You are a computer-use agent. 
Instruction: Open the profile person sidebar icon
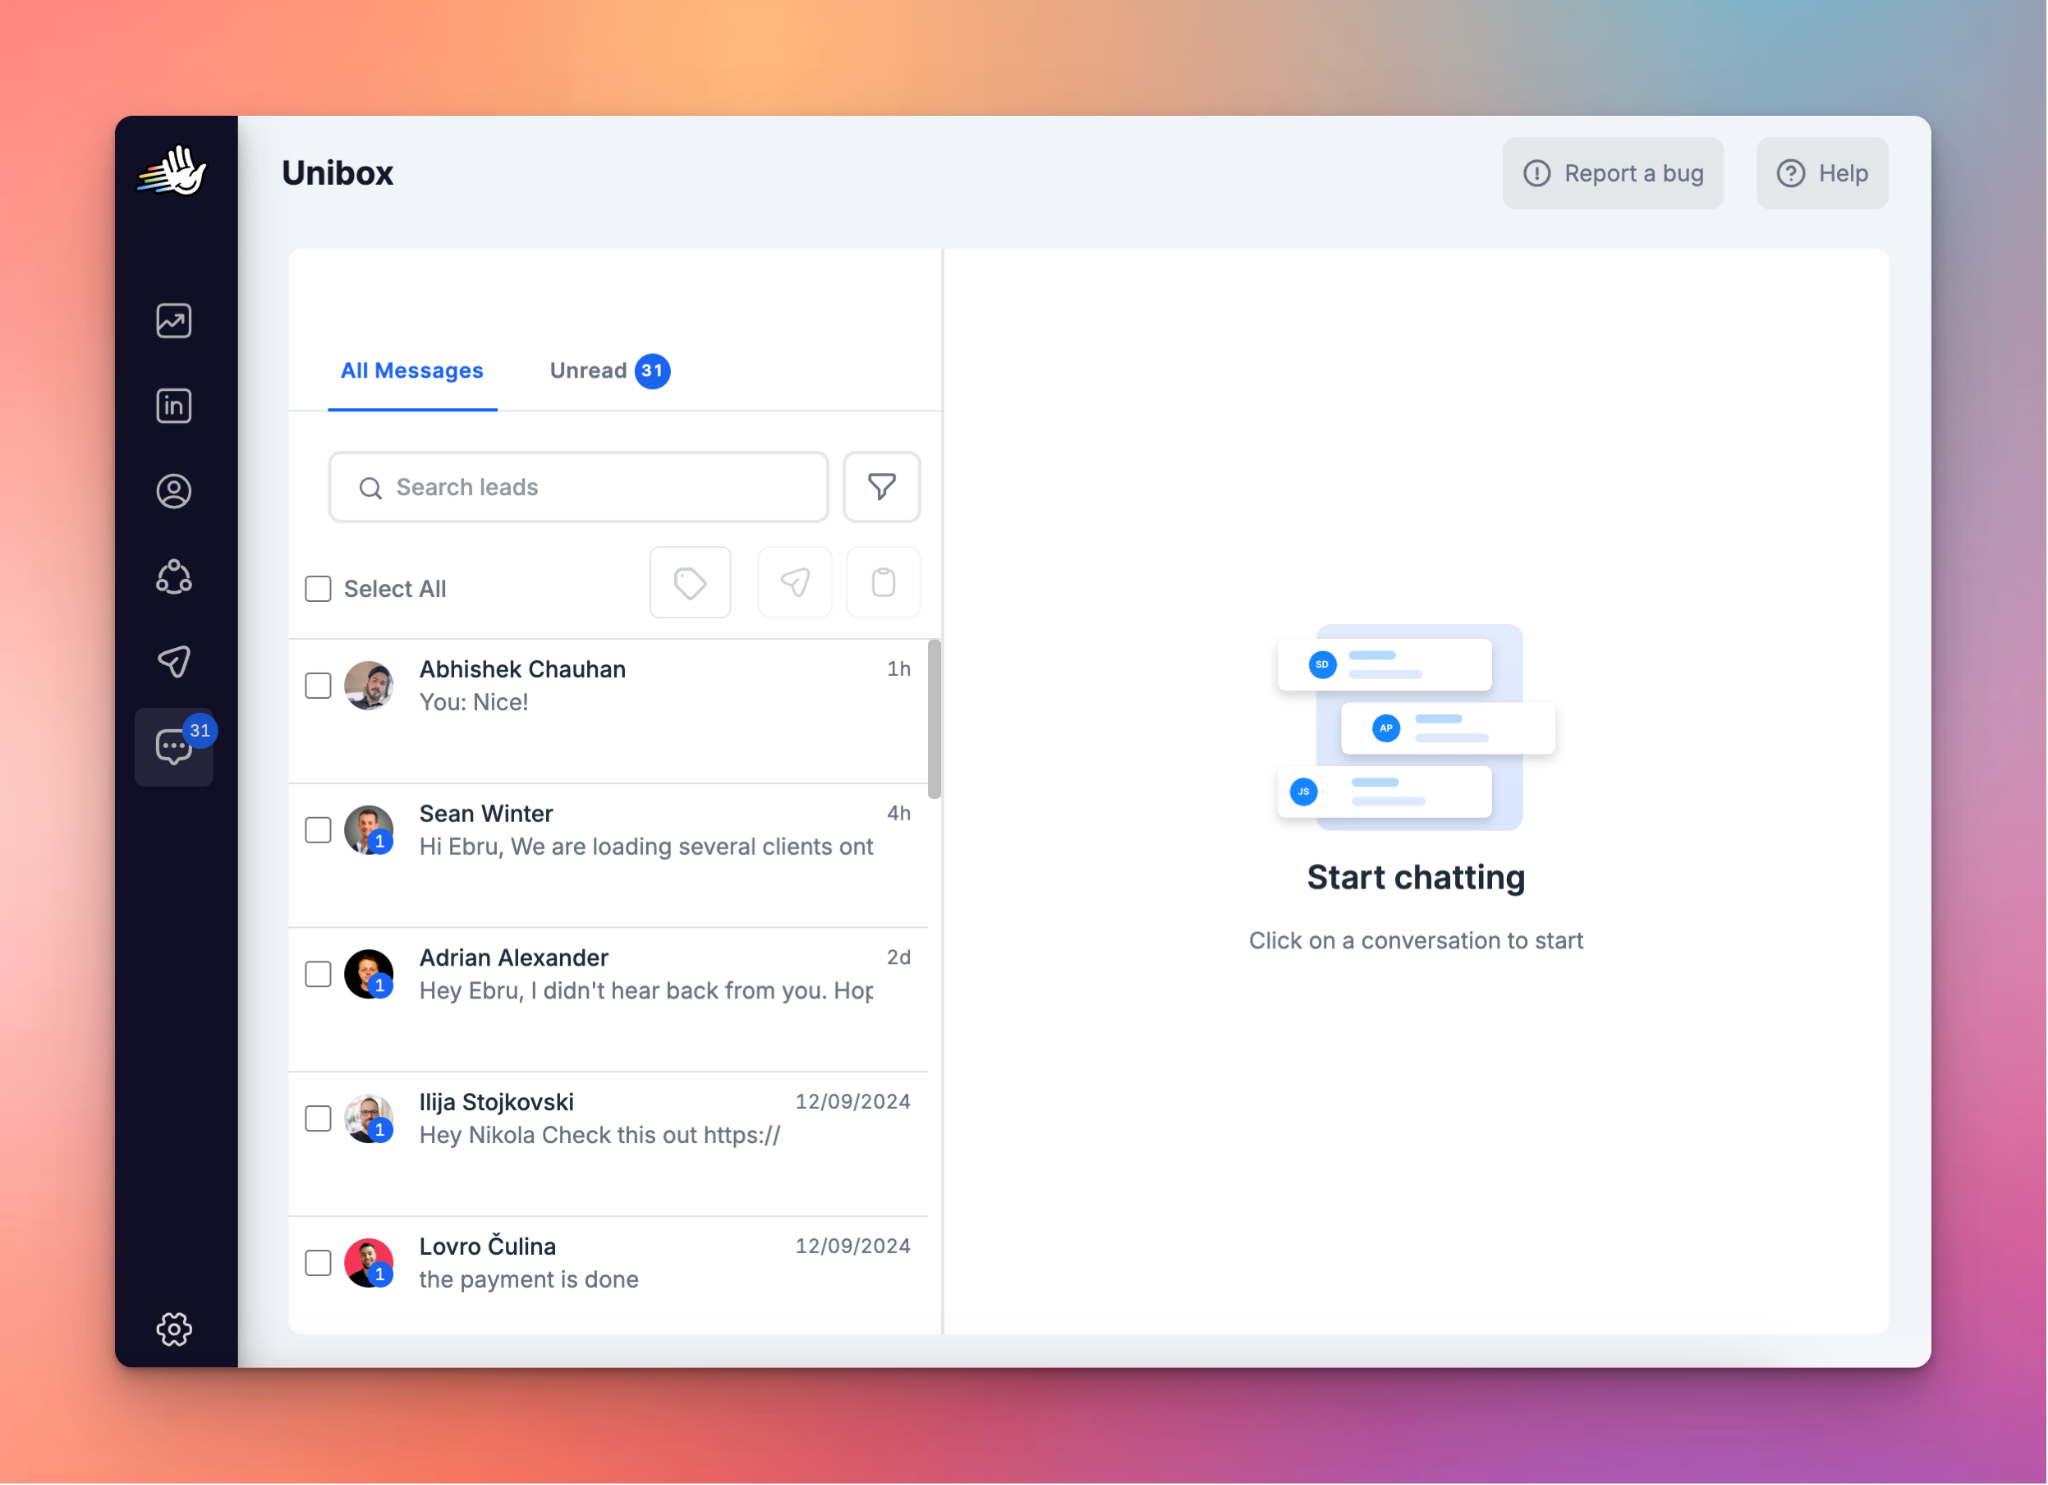(x=174, y=491)
